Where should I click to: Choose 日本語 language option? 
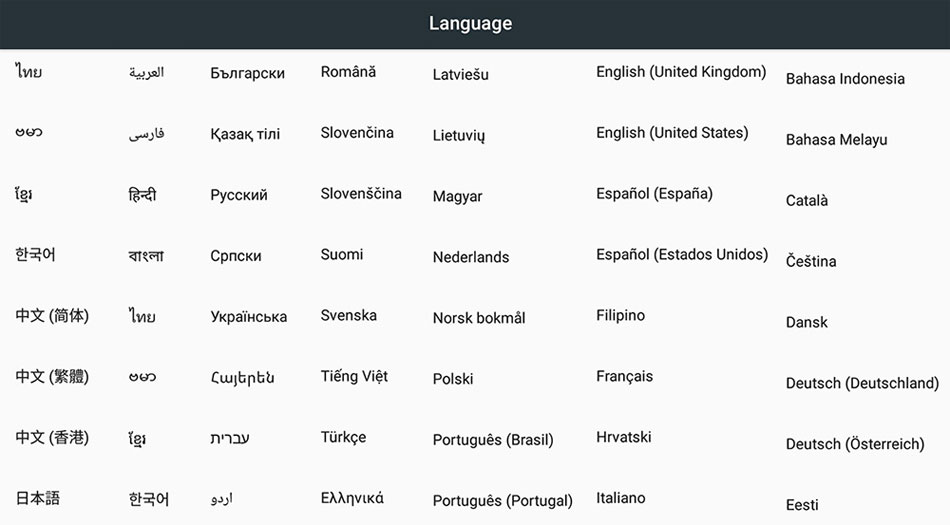[x=38, y=498]
